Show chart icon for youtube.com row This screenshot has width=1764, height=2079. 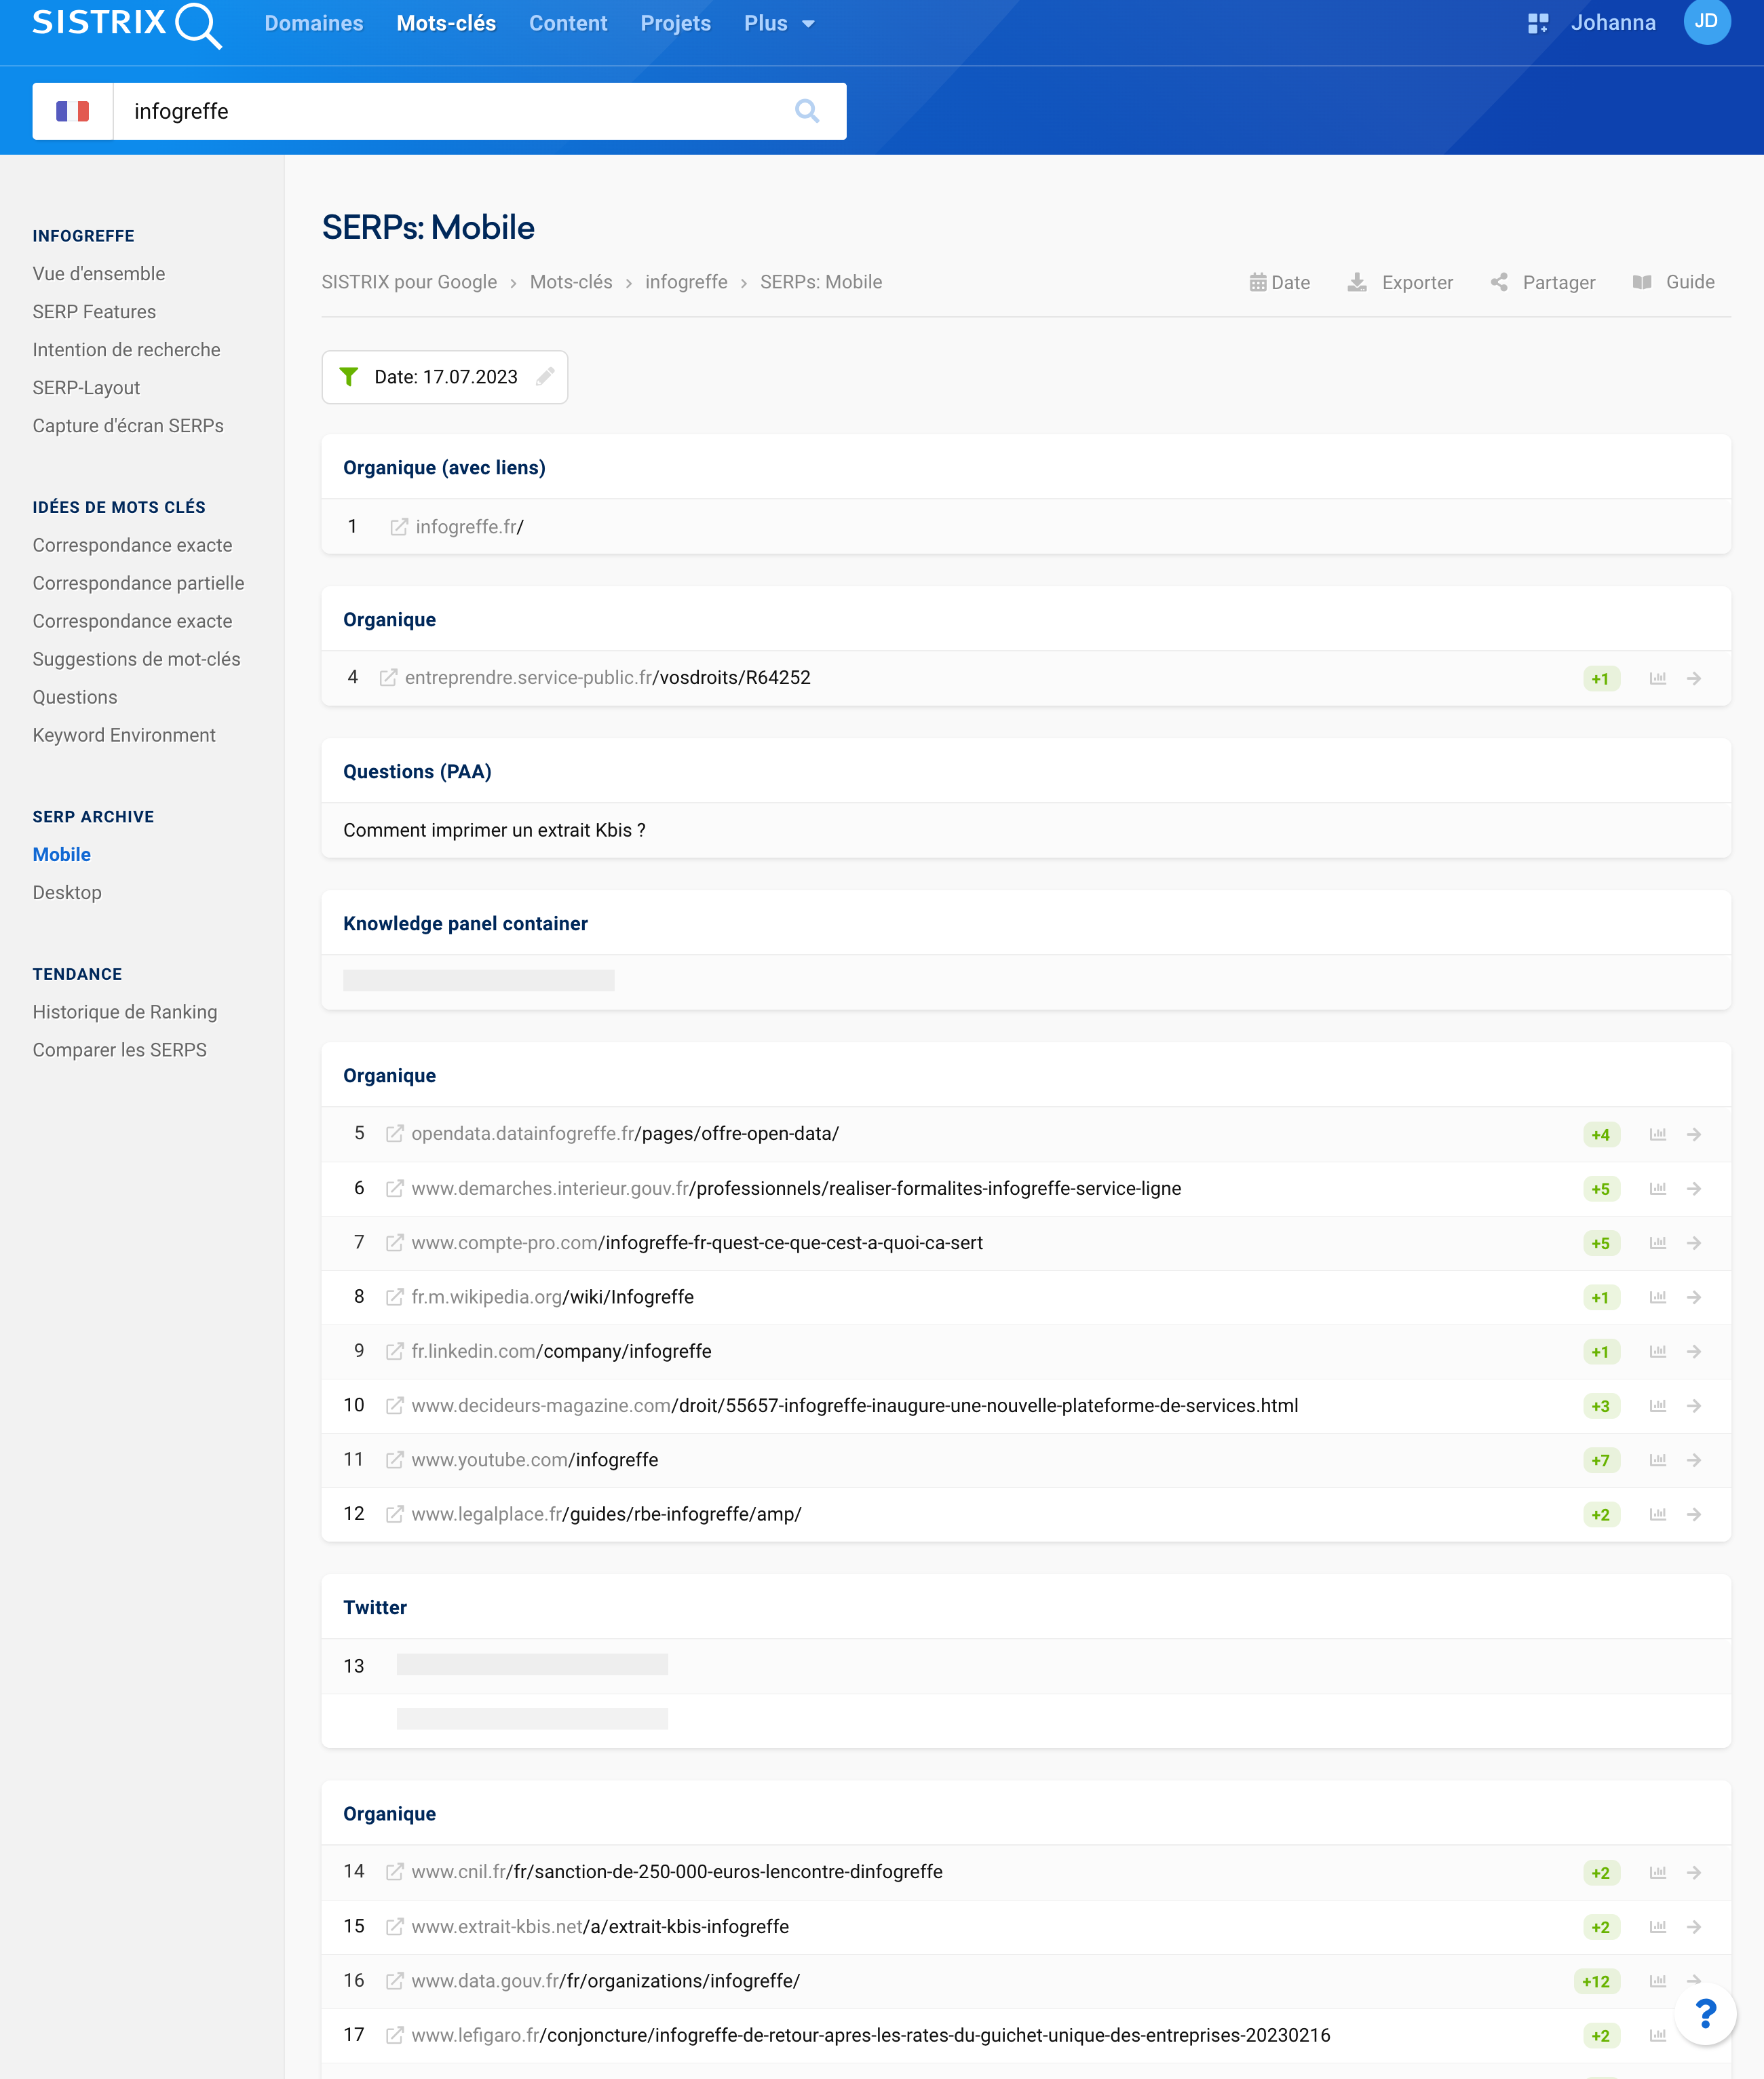(x=1658, y=1460)
